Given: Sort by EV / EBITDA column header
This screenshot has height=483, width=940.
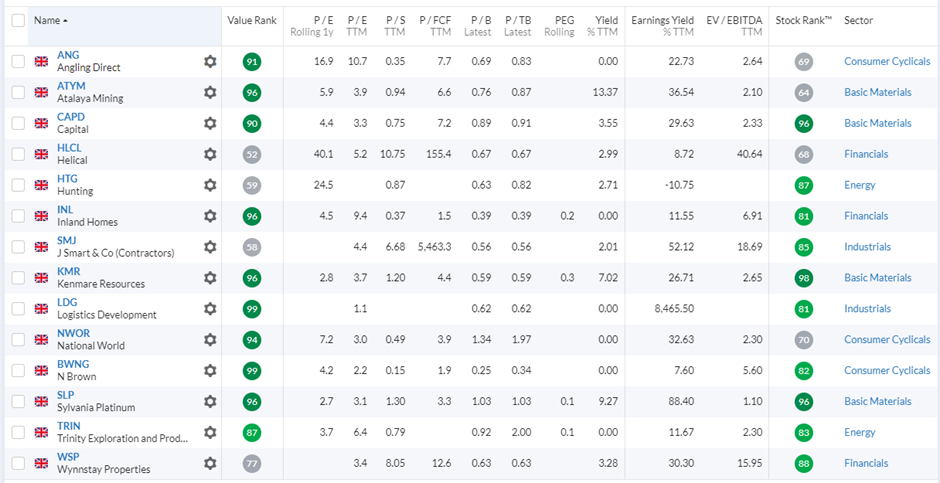Looking at the screenshot, I should click(x=733, y=26).
